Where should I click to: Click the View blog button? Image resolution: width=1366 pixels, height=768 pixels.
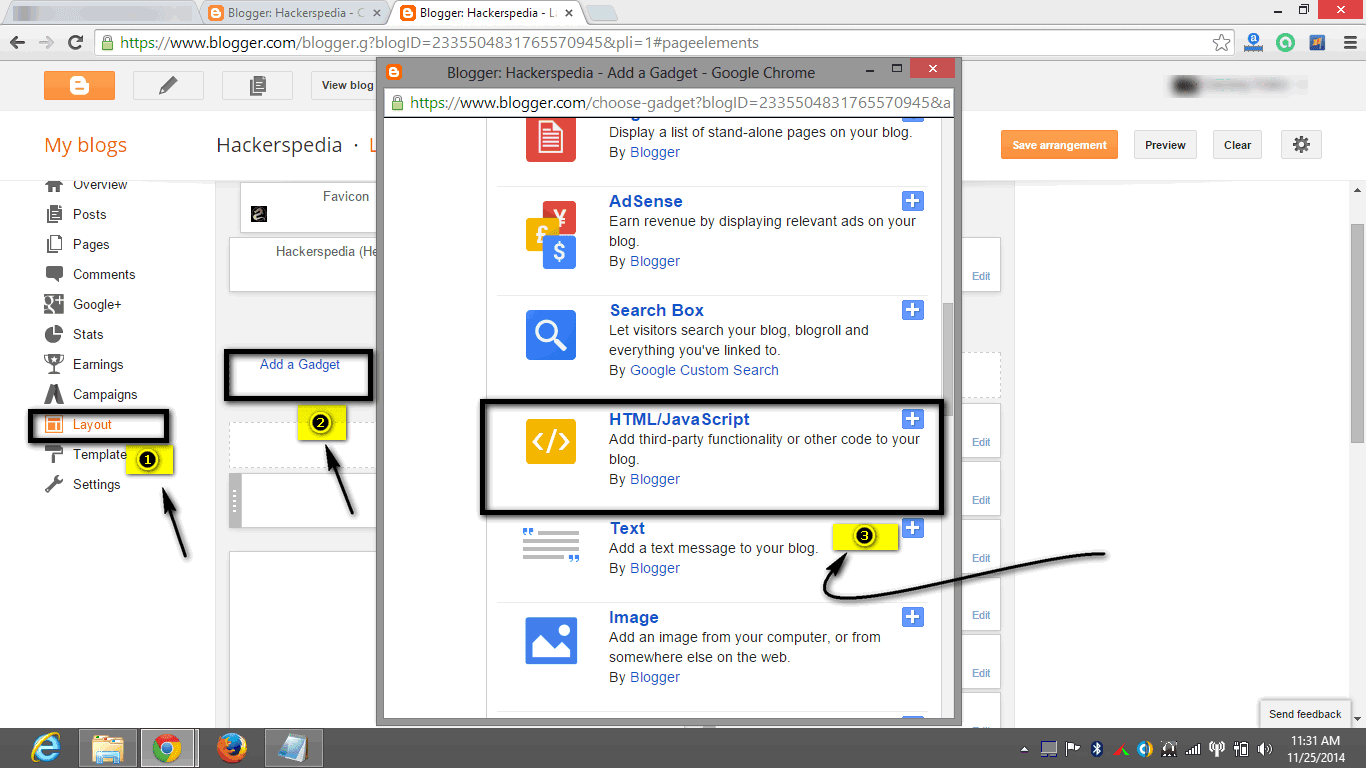pyautogui.click(x=346, y=85)
